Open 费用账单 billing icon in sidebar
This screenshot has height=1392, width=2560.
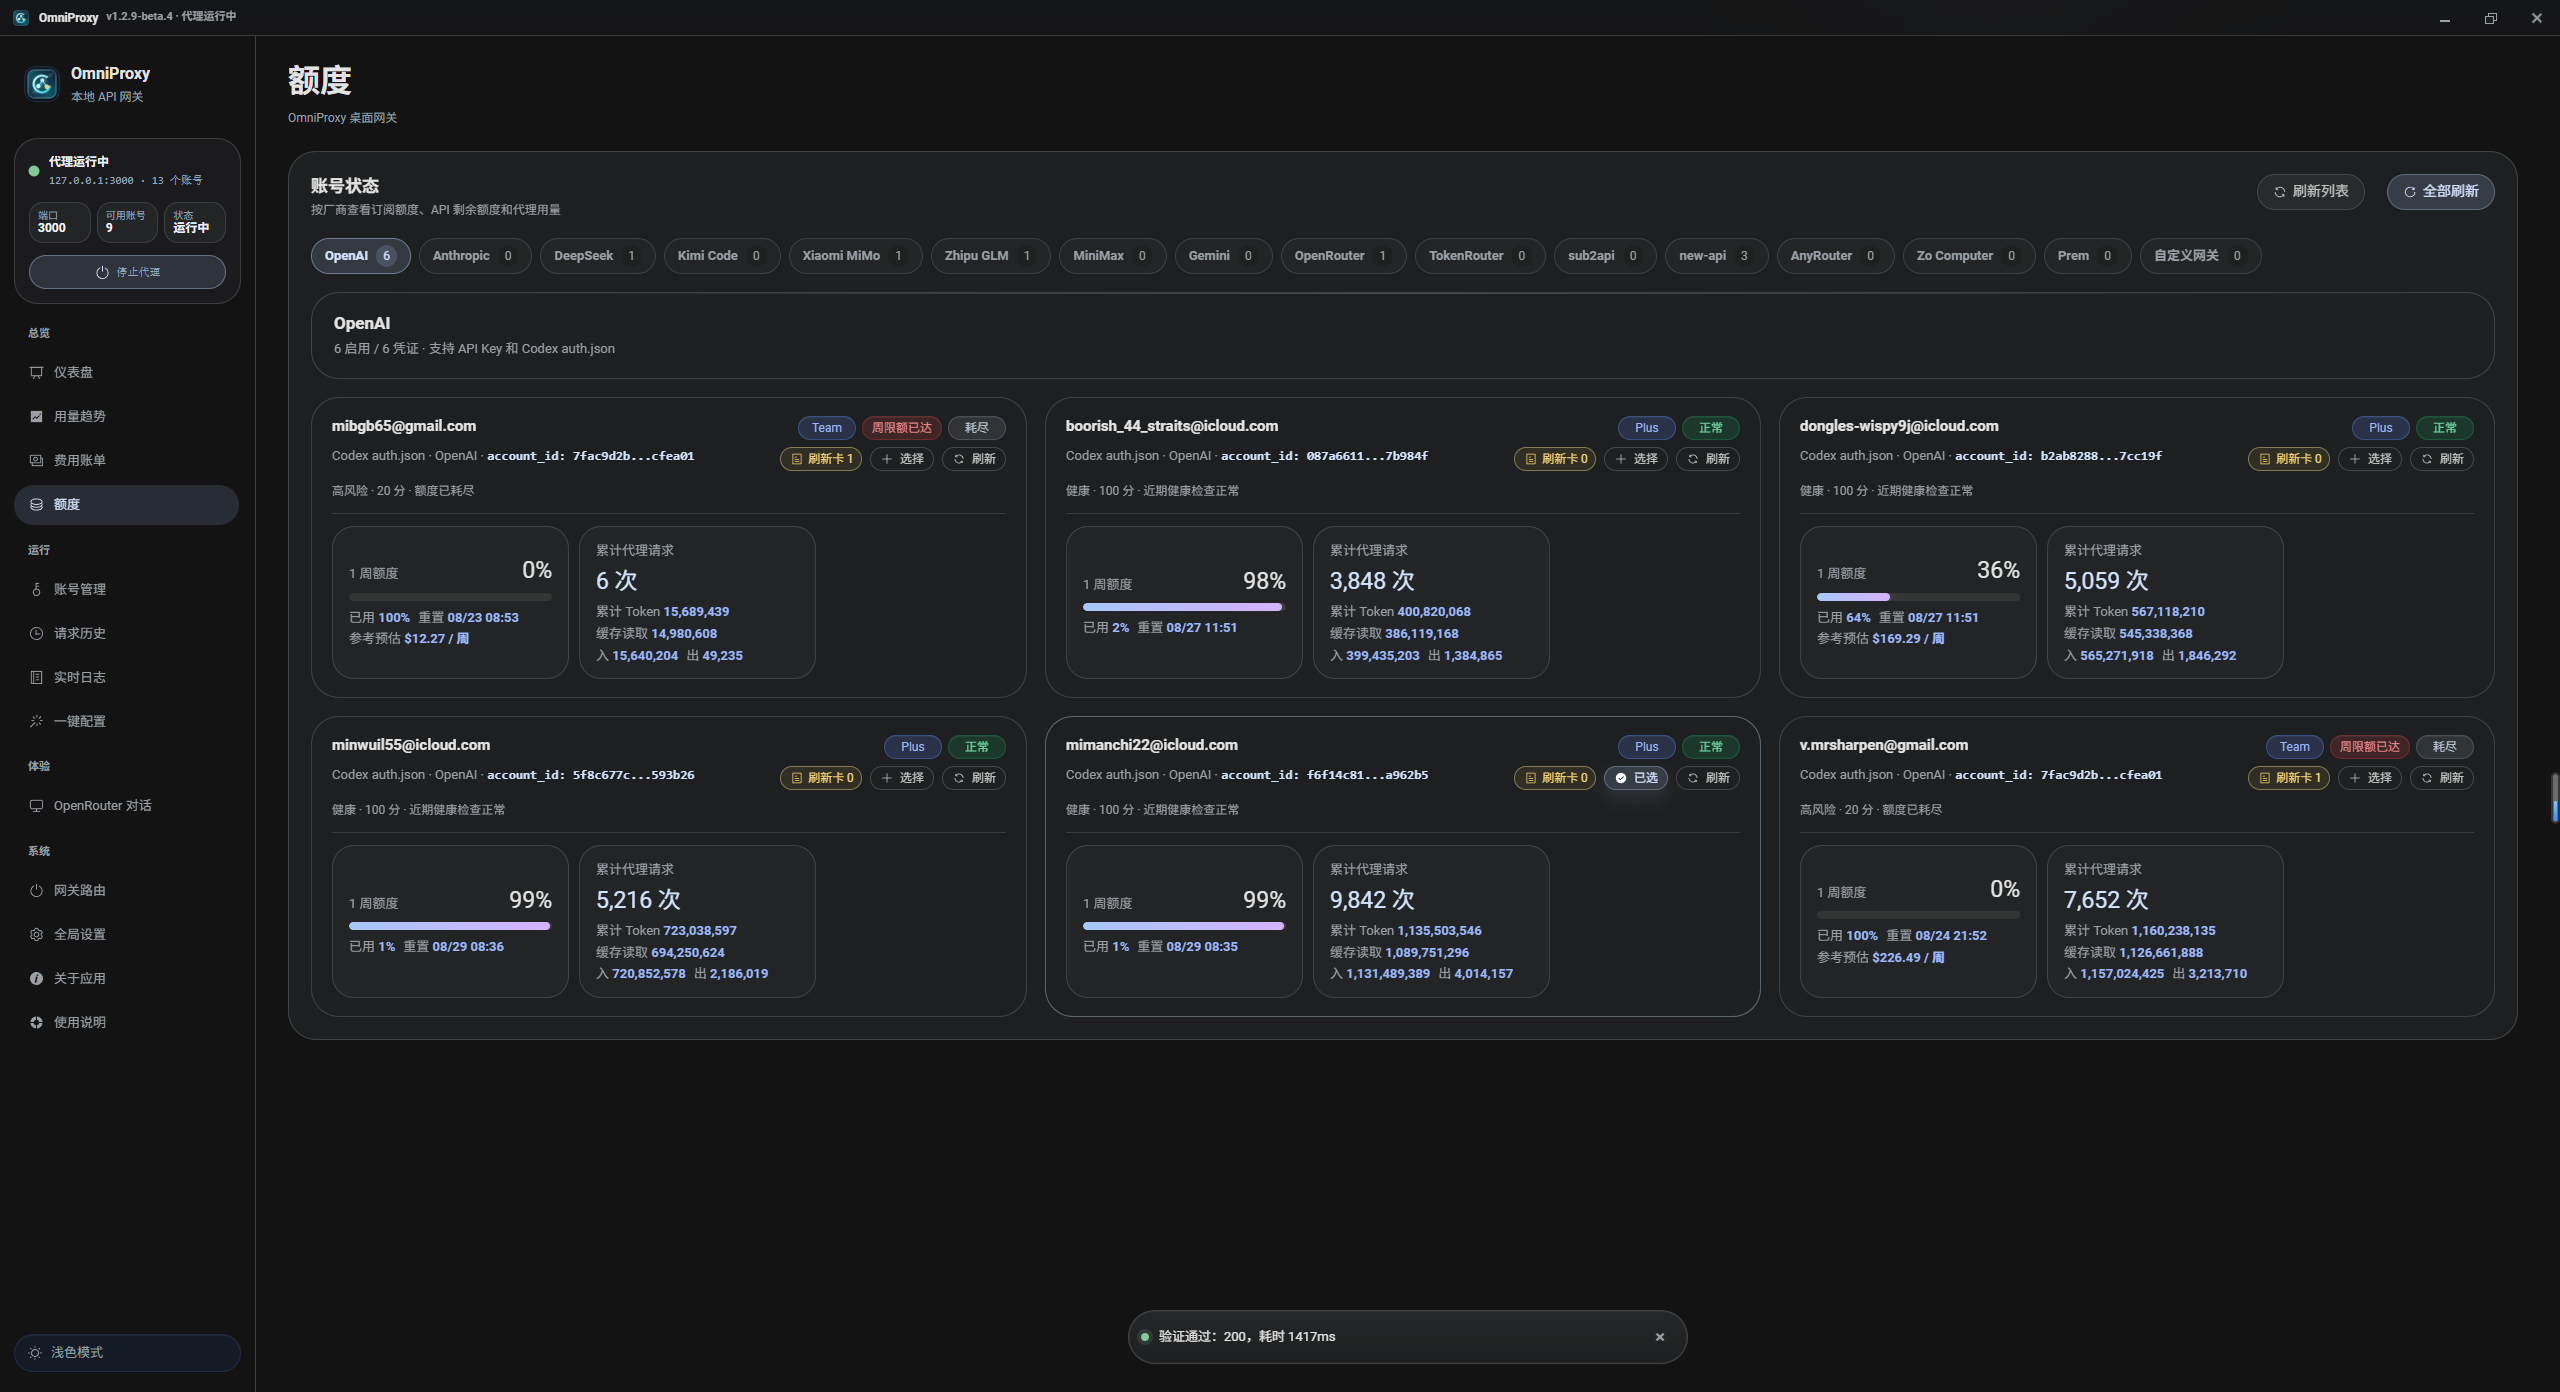click(36, 460)
